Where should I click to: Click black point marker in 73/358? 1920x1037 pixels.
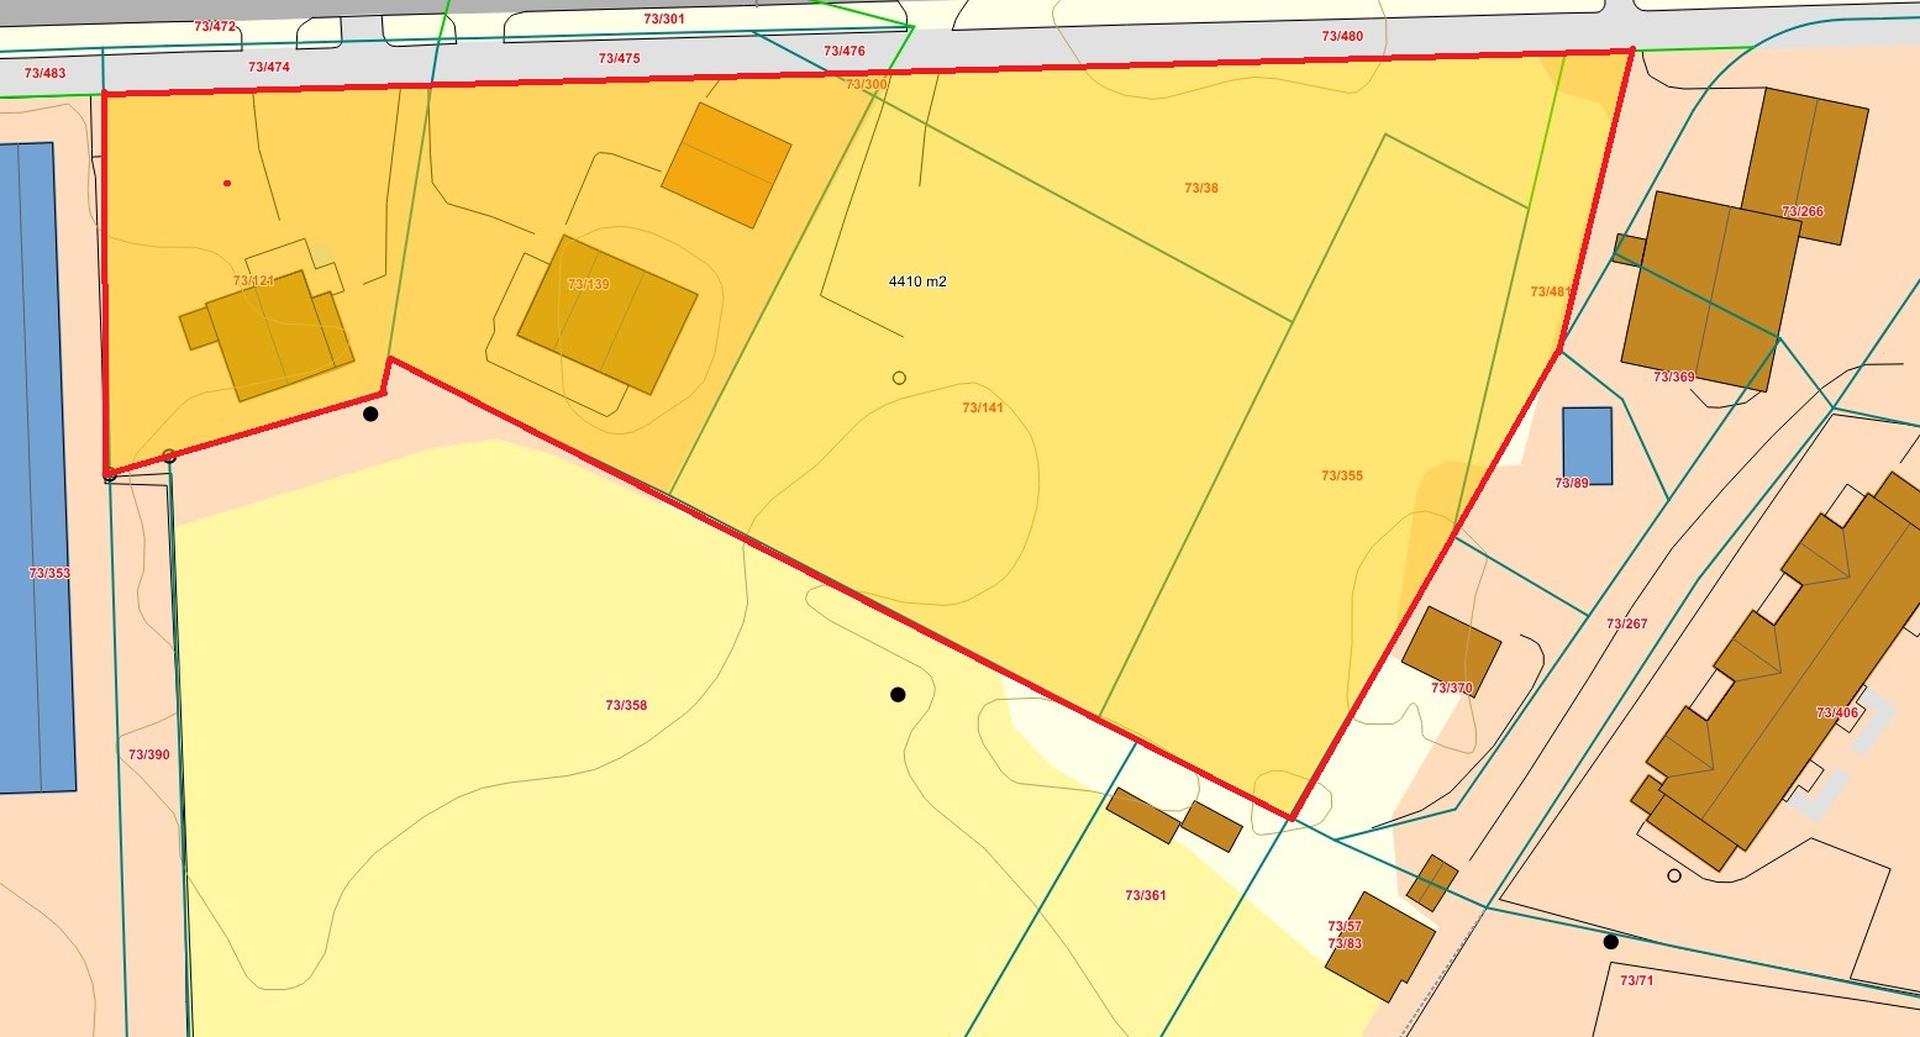898,694
